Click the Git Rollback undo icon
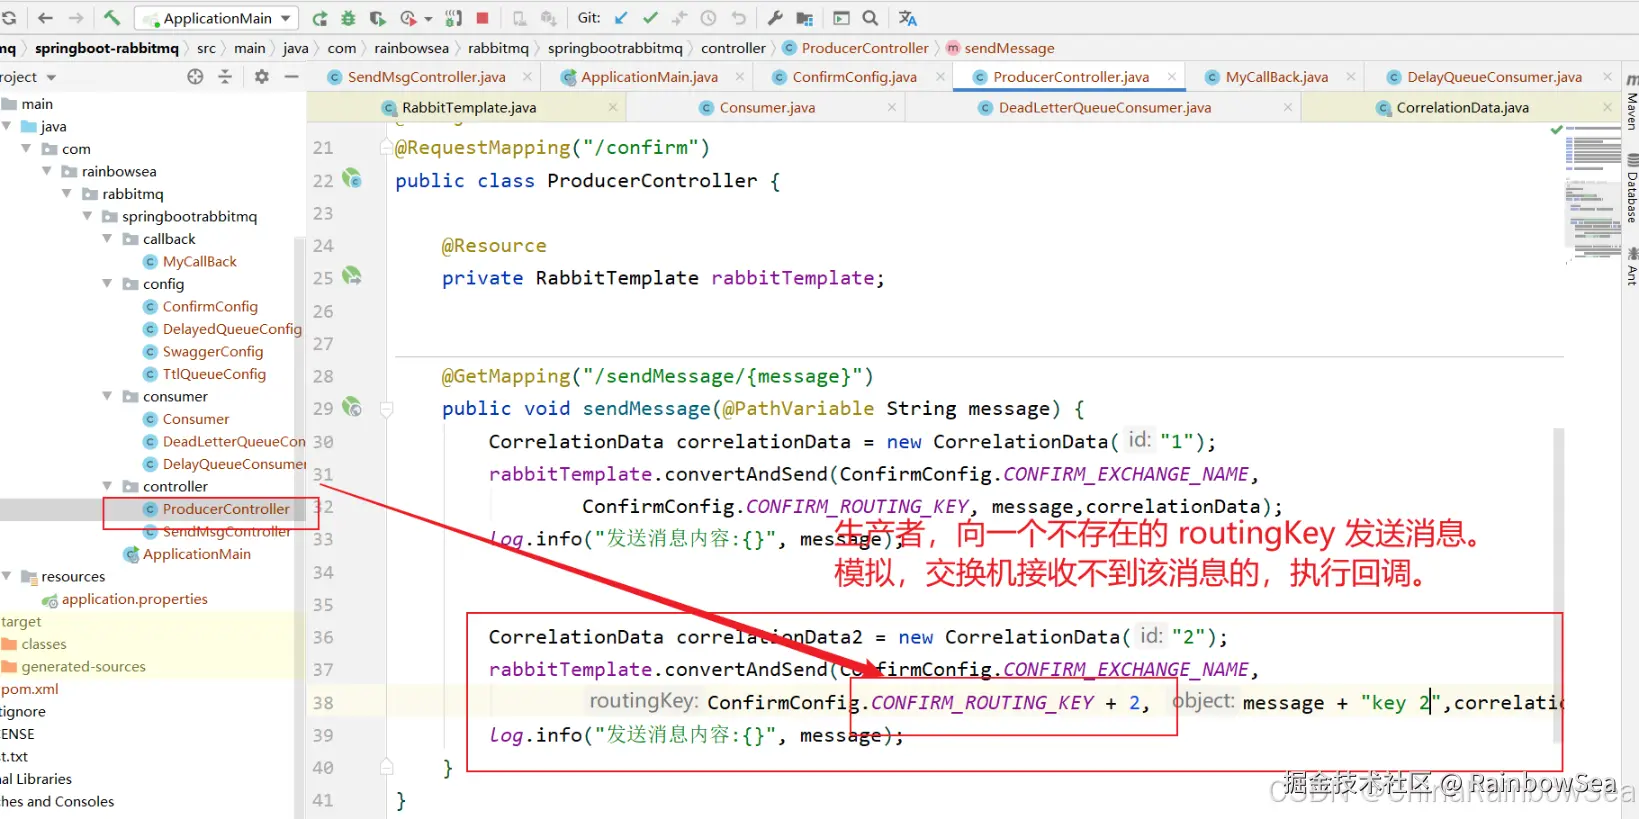The image size is (1639, 819). point(738,18)
